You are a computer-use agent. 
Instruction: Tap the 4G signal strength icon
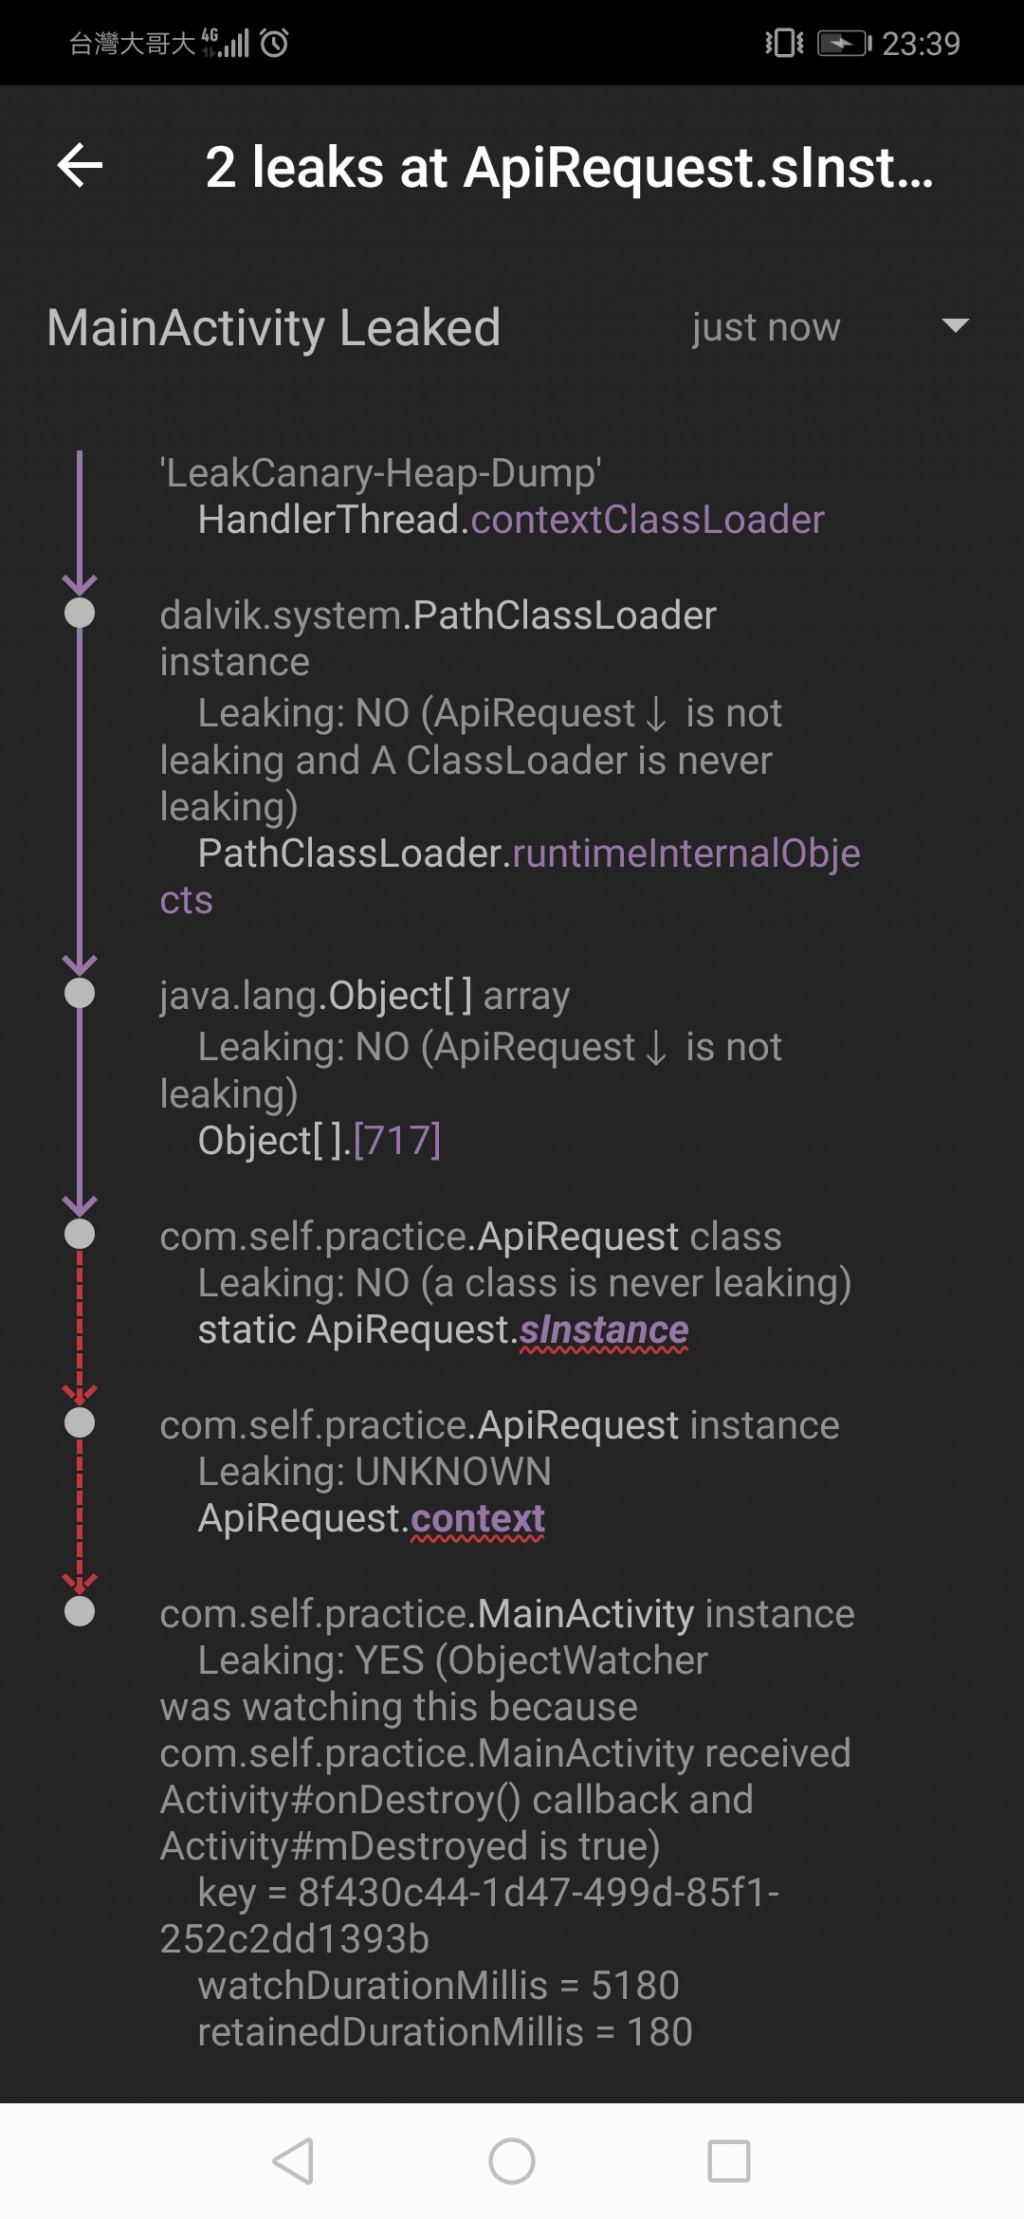point(225,43)
